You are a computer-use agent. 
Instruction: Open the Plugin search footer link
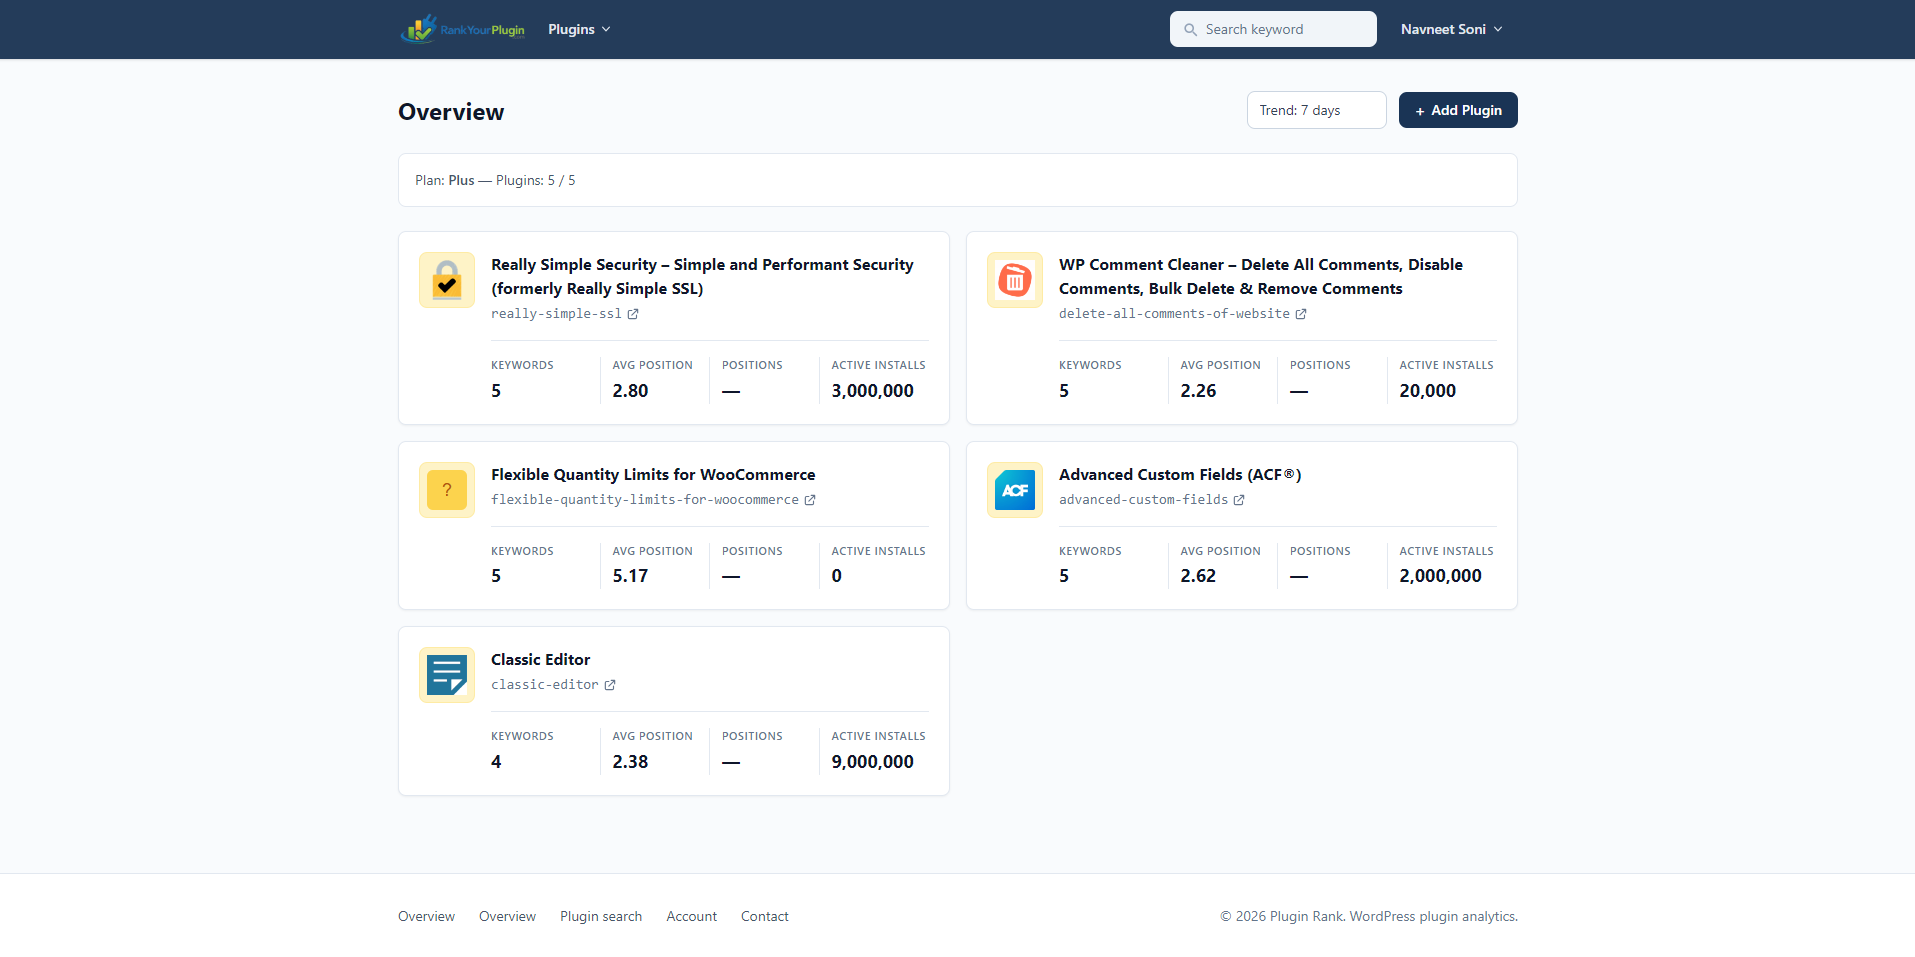click(x=600, y=916)
